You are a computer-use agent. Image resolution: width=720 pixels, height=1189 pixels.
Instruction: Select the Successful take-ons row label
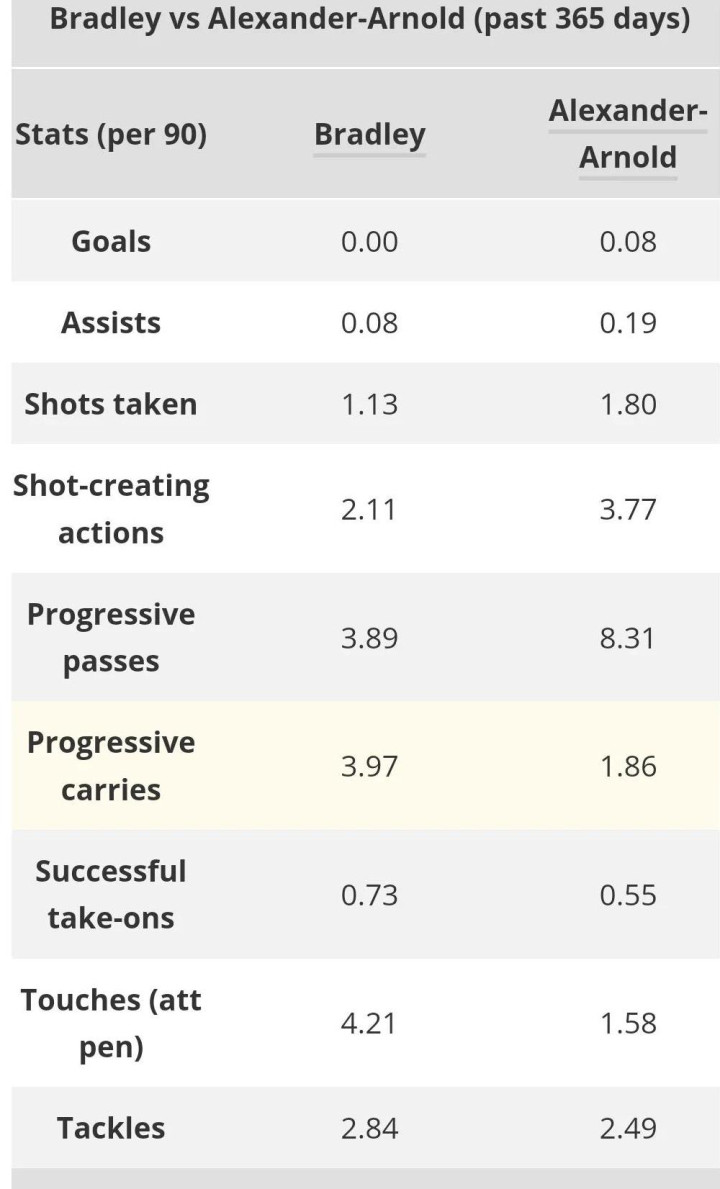(x=111, y=895)
